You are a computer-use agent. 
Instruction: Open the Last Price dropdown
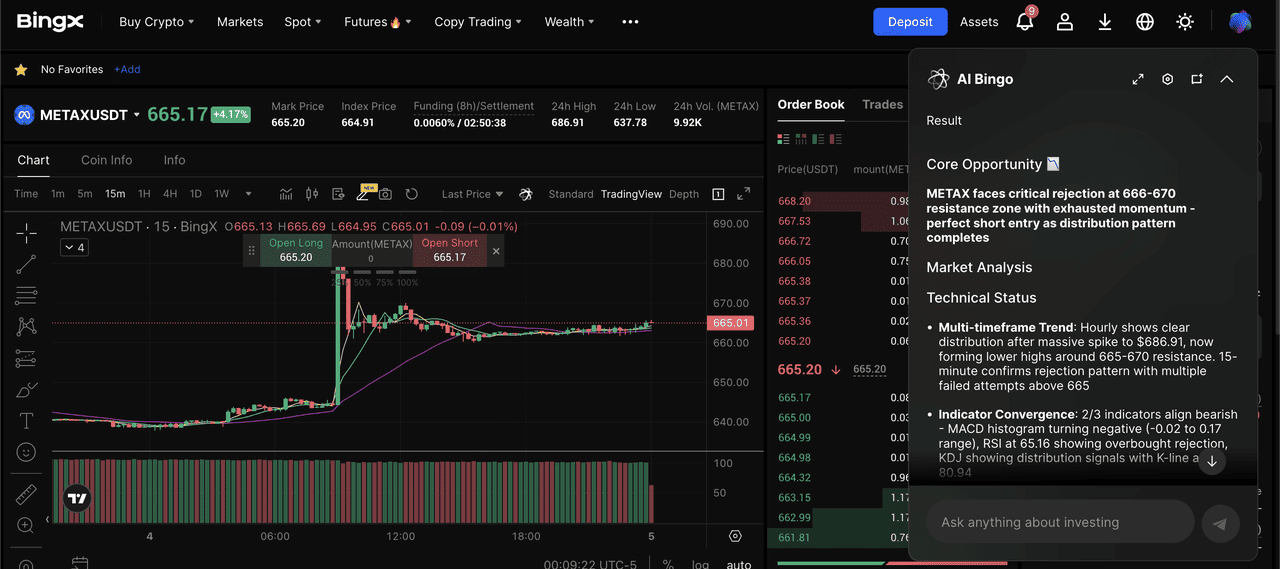click(x=472, y=194)
